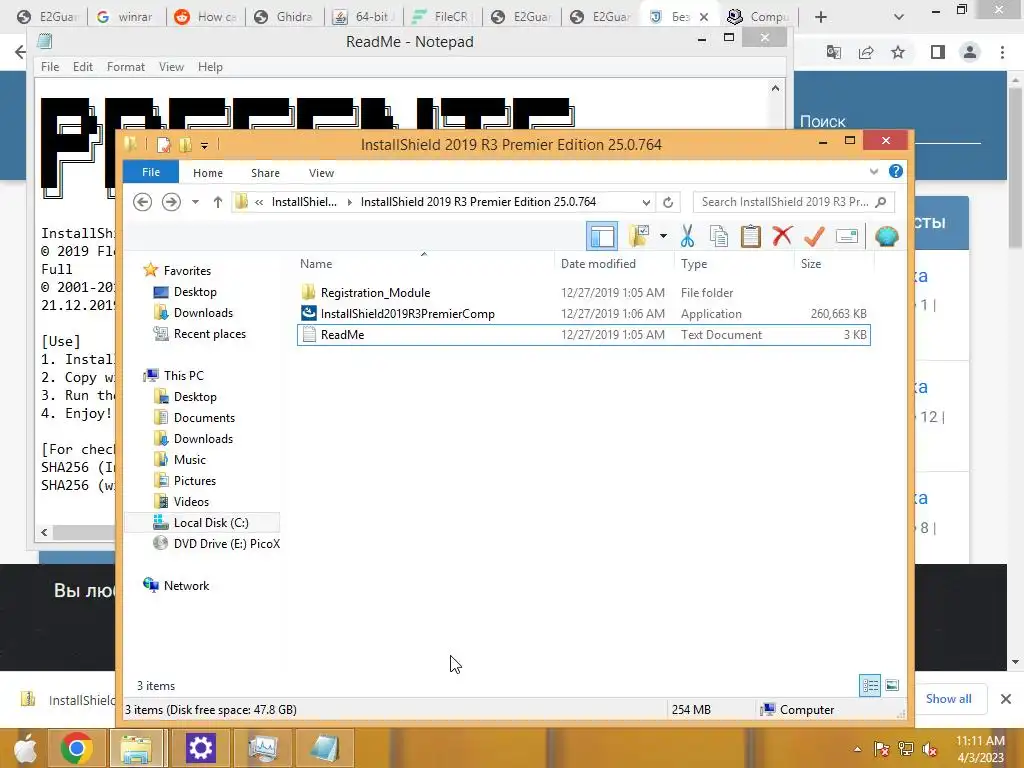Click Notepad vertical scrollbar up arrow
The image size is (1024, 768).
pyautogui.click(x=775, y=88)
